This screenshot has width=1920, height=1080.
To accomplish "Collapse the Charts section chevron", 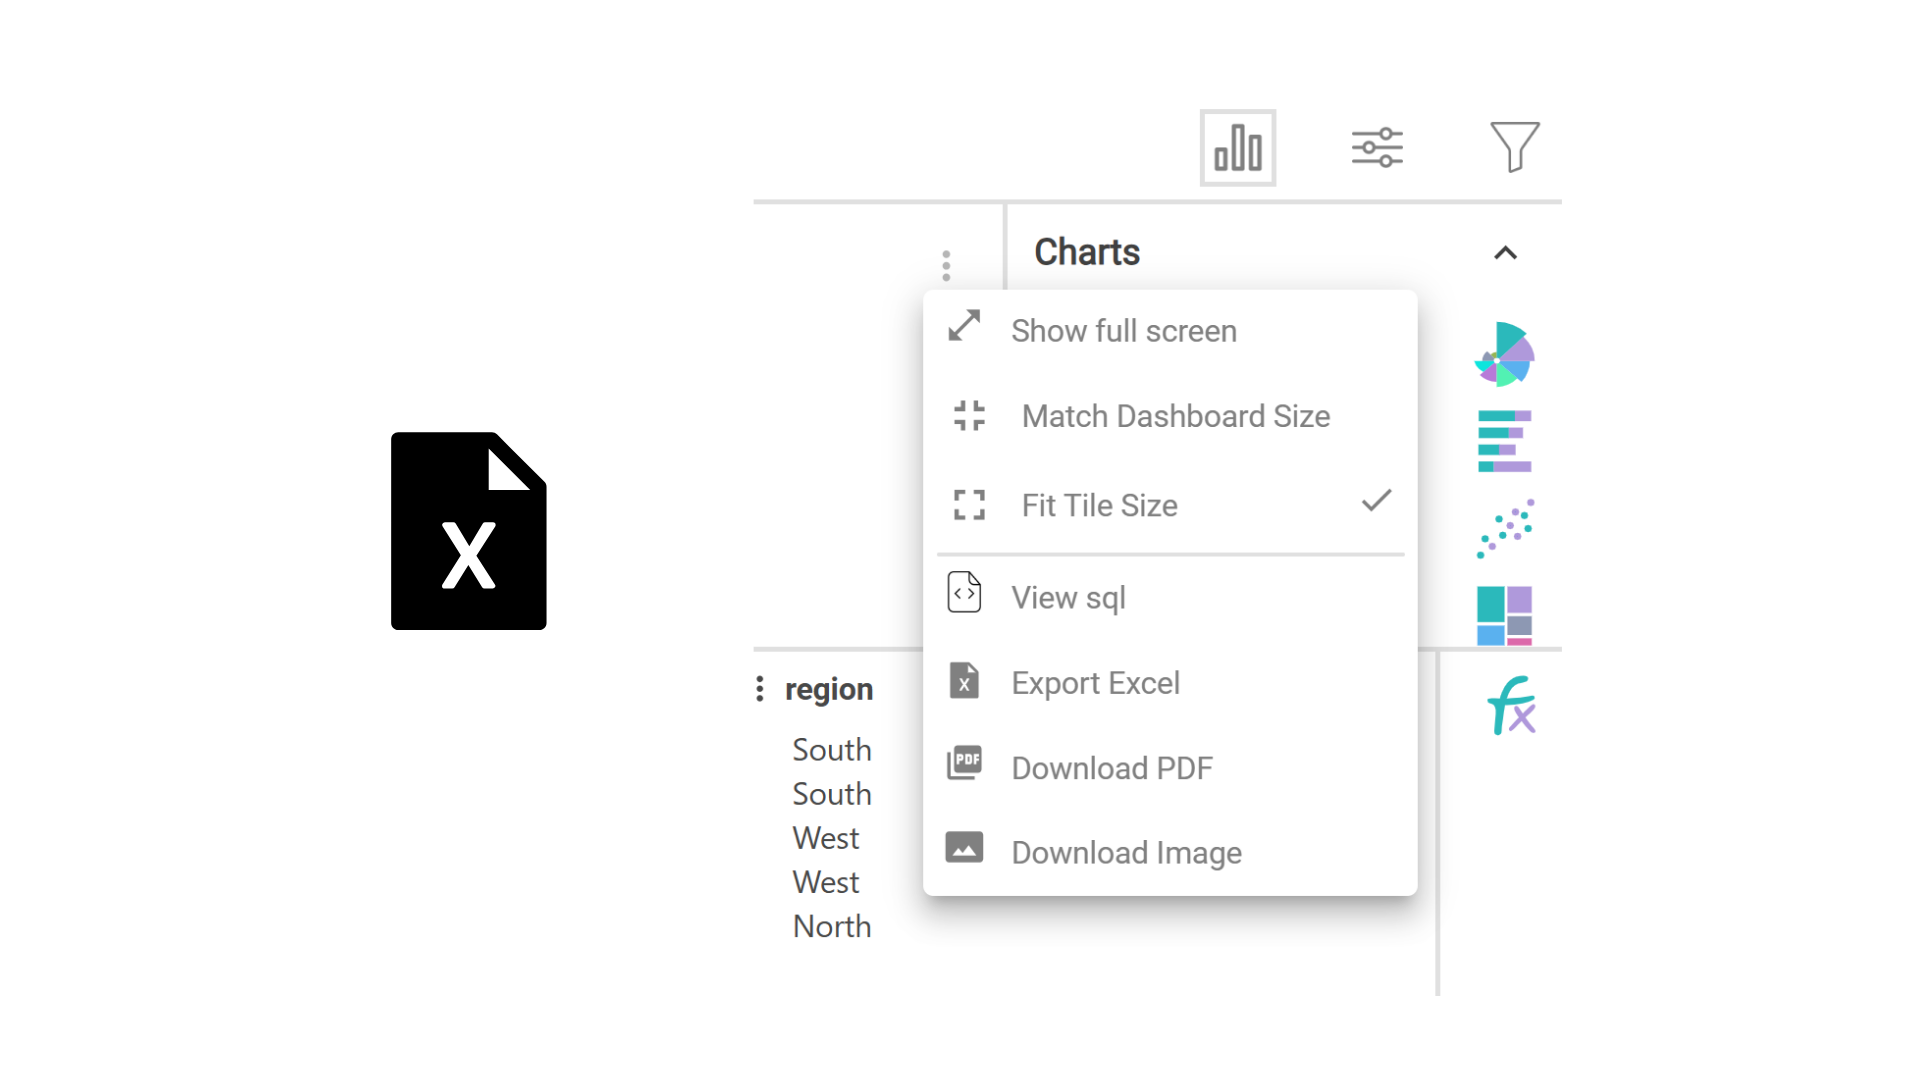I will (1505, 253).
